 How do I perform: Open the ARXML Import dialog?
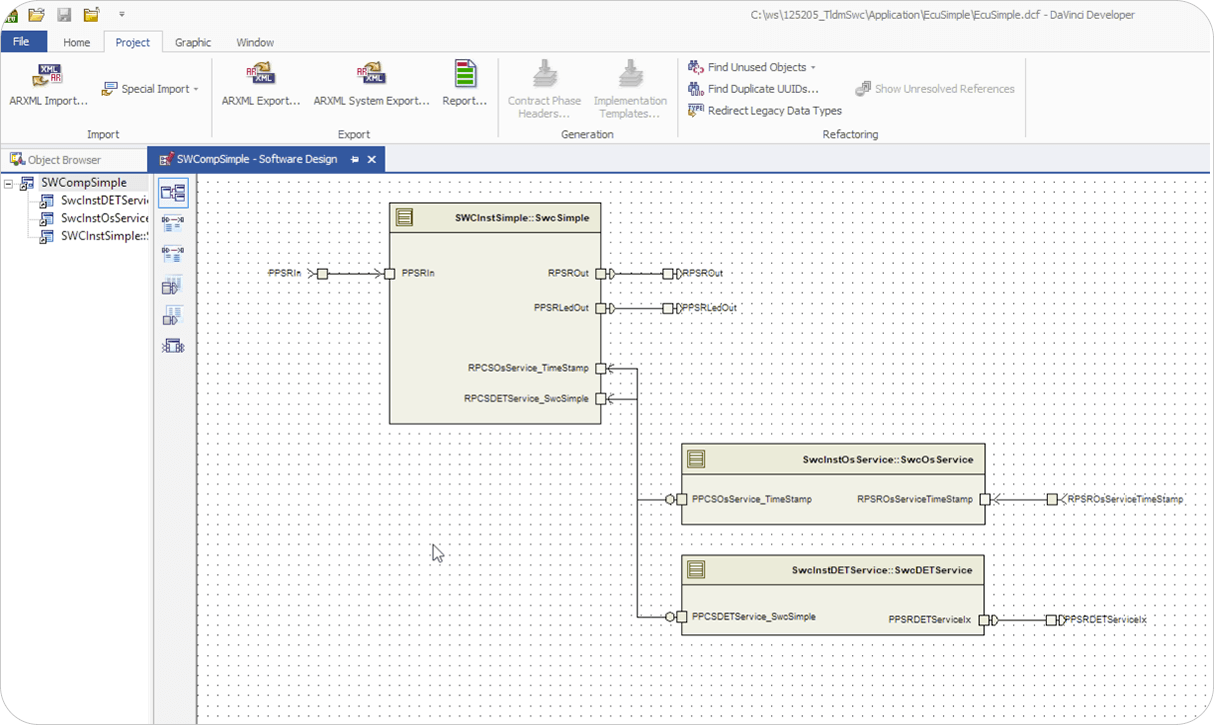click(x=48, y=85)
